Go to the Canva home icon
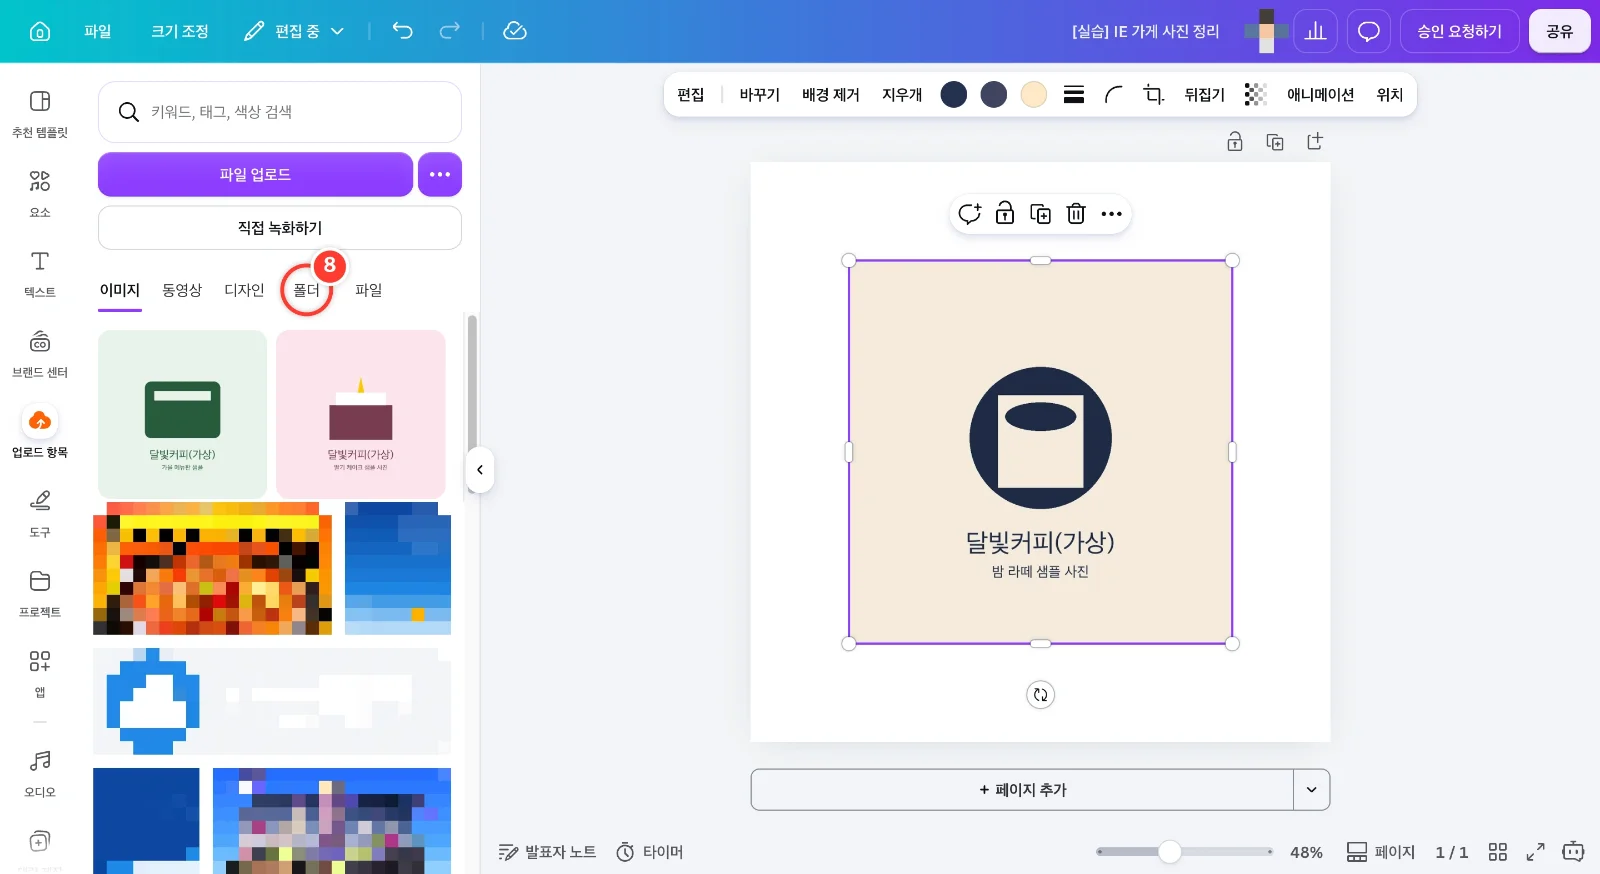Screen dimensions: 1600x874 [x=40, y=31]
